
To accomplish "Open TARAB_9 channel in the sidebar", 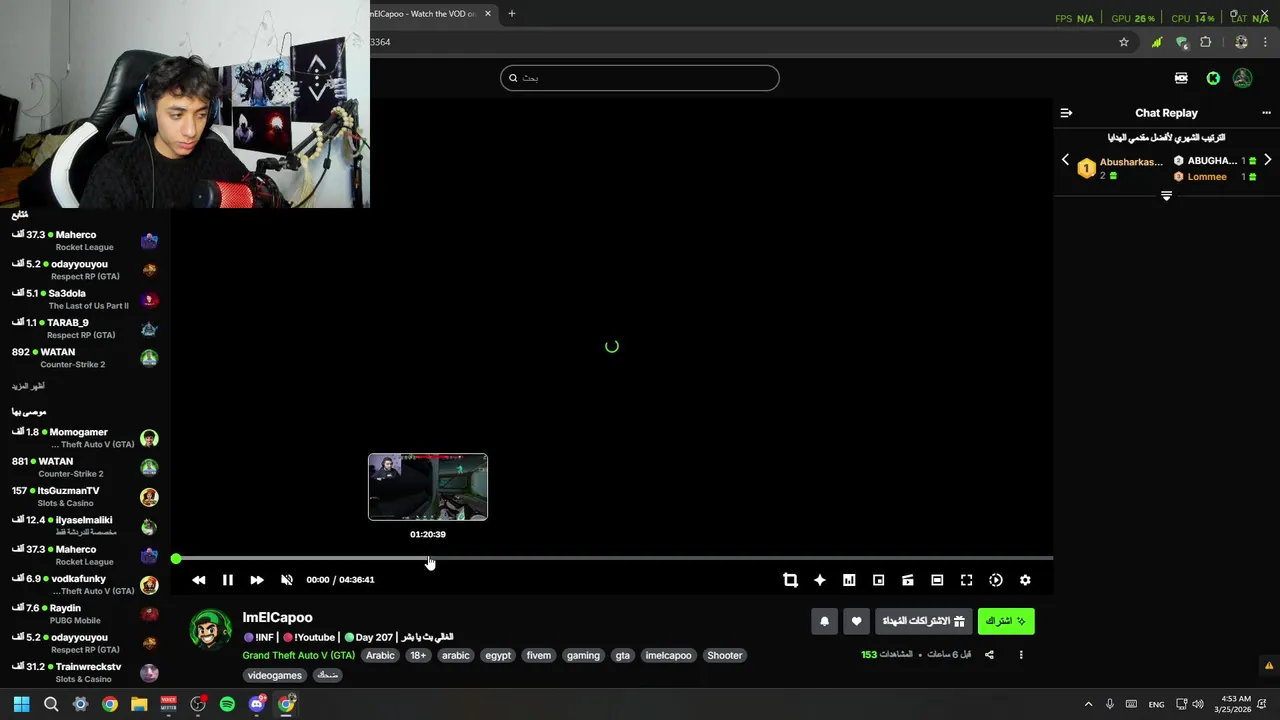I will [x=85, y=328].
